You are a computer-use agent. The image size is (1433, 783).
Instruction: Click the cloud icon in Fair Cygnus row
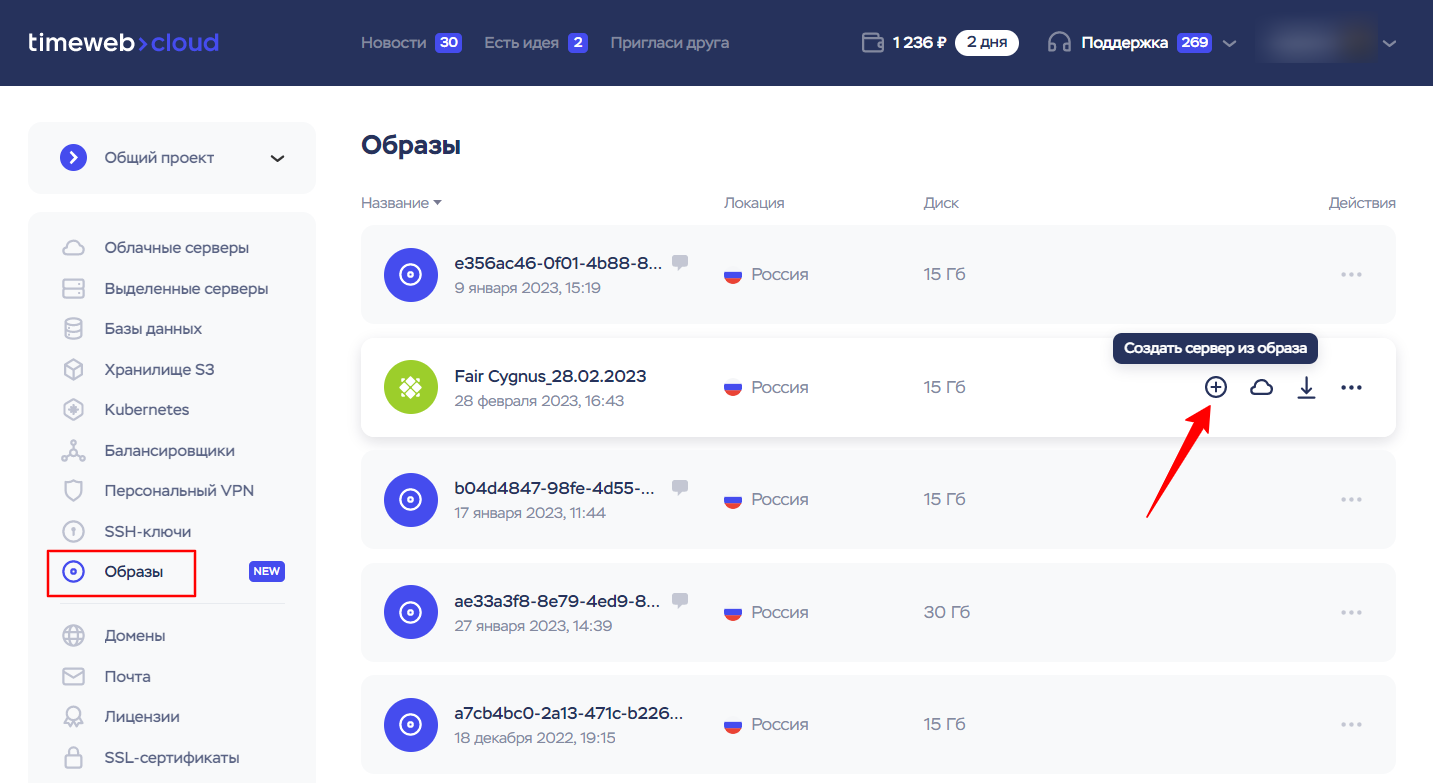pyautogui.click(x=1261, y=388)
